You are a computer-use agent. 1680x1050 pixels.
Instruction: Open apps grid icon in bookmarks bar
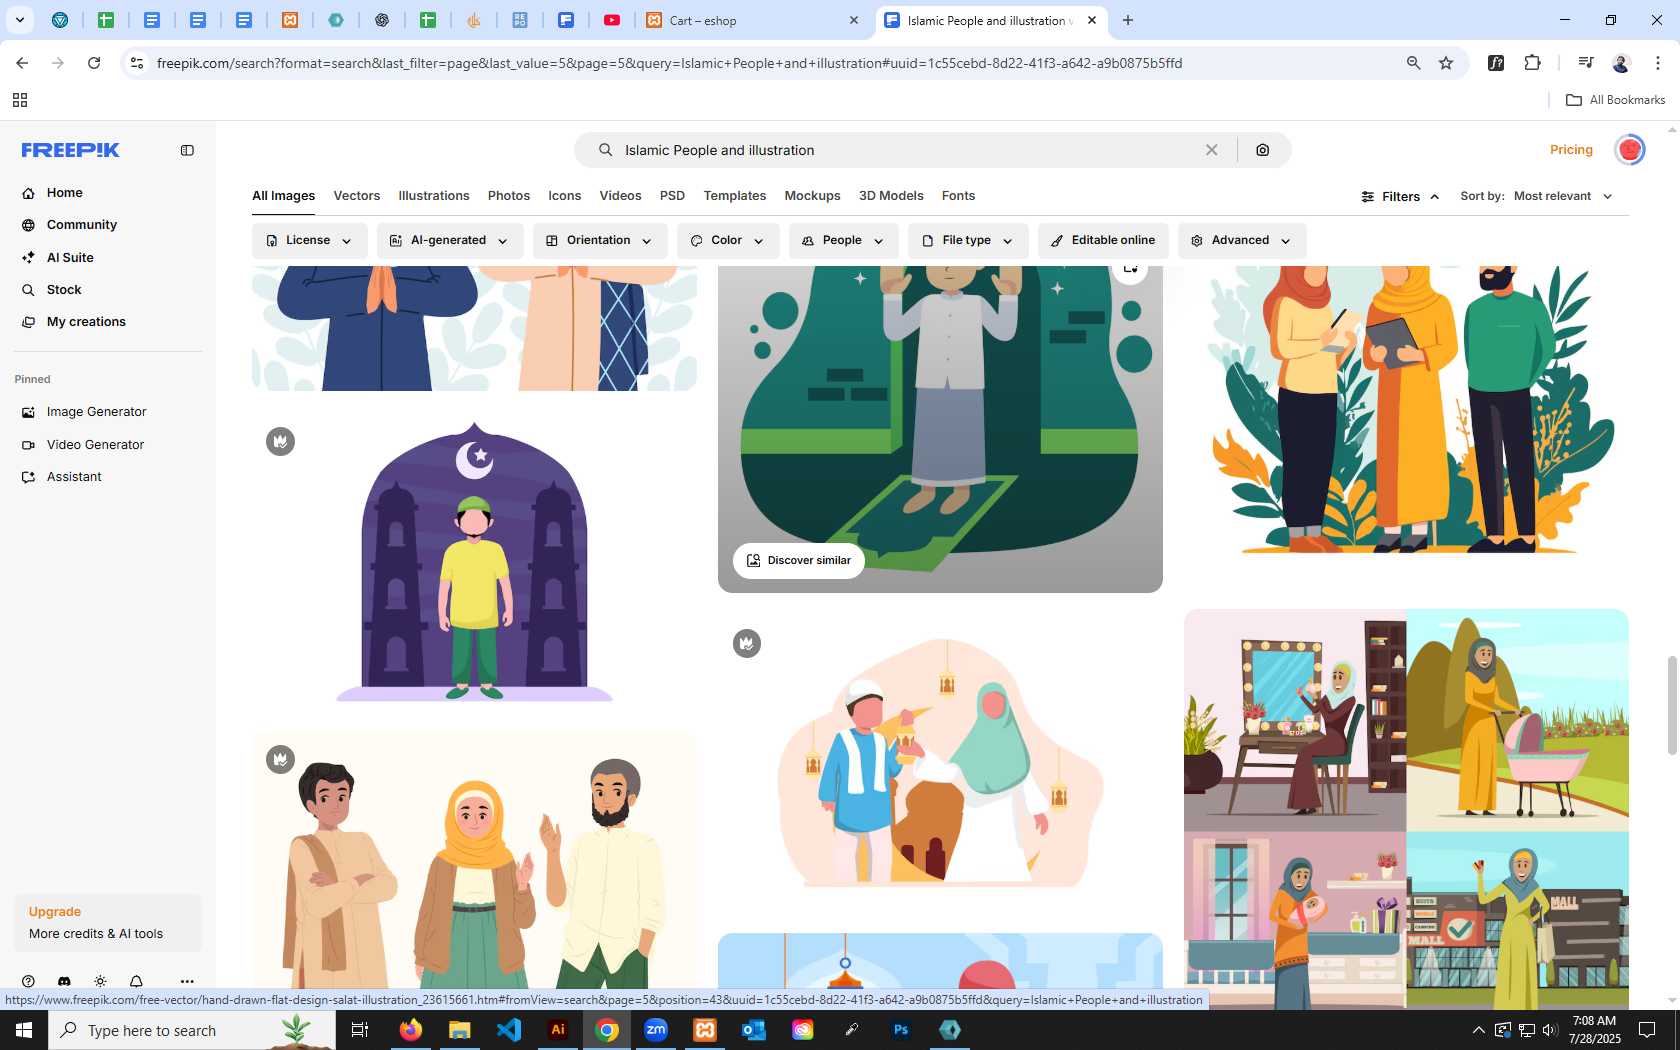(20, 100)
